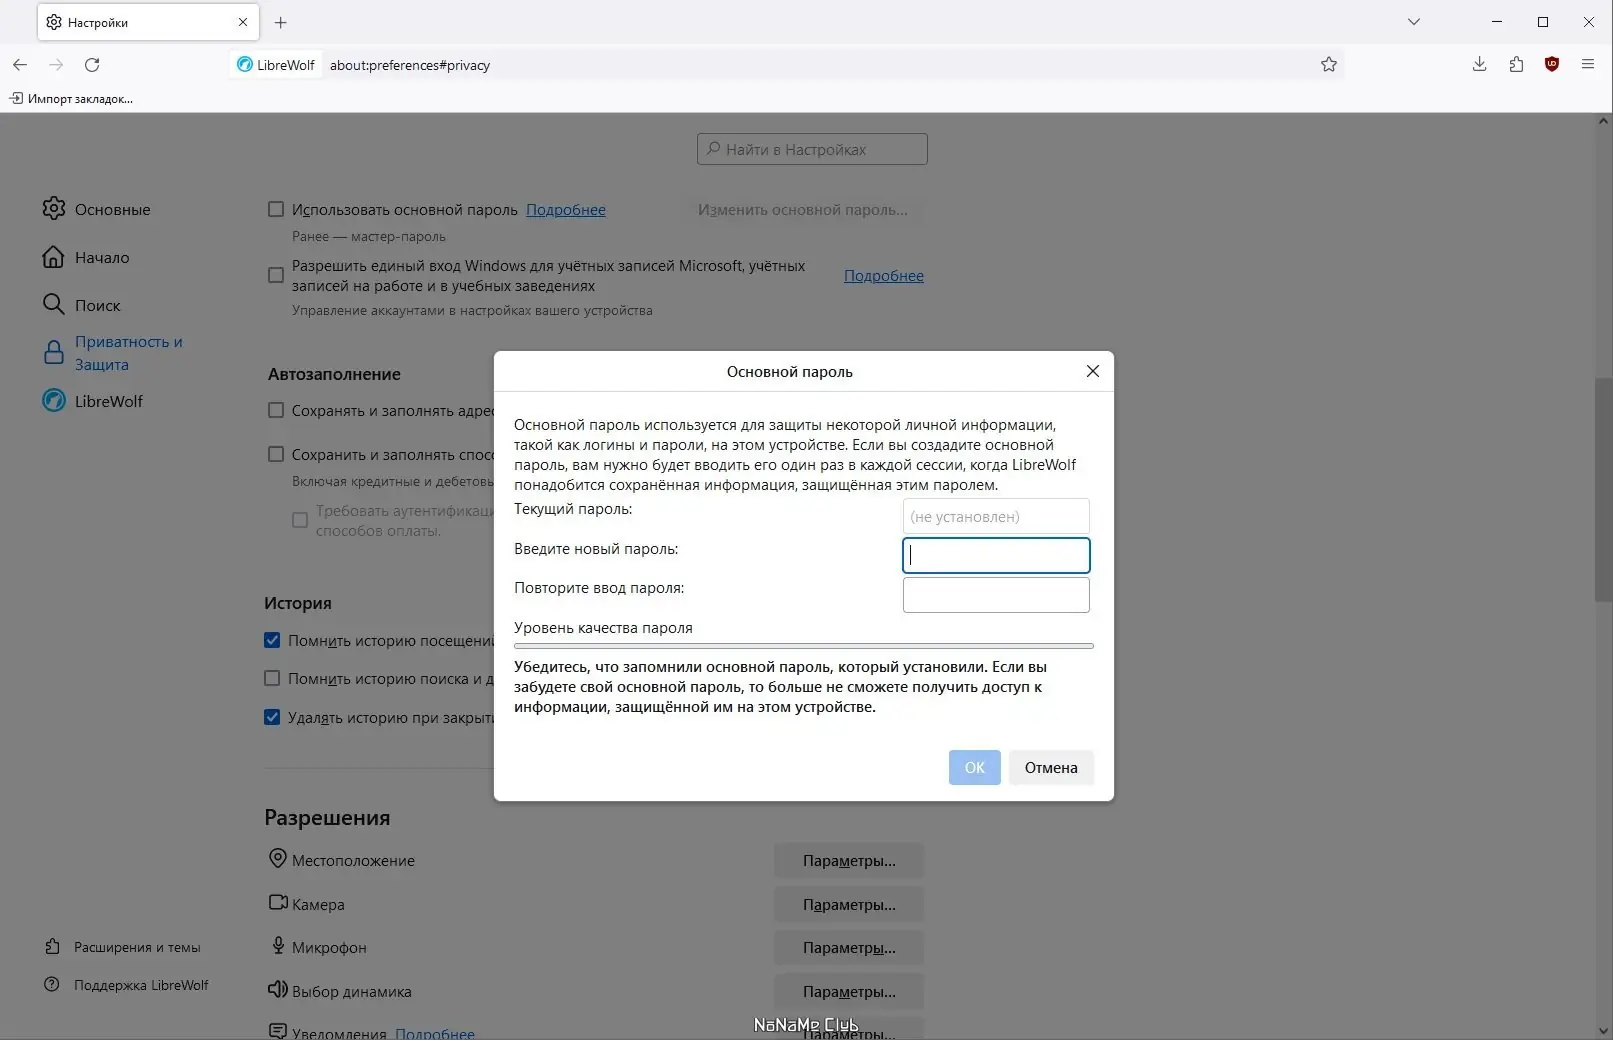Toggle Удалять историю при закрытии checkbox
1613x1040 pixels.
coord(272,717)
